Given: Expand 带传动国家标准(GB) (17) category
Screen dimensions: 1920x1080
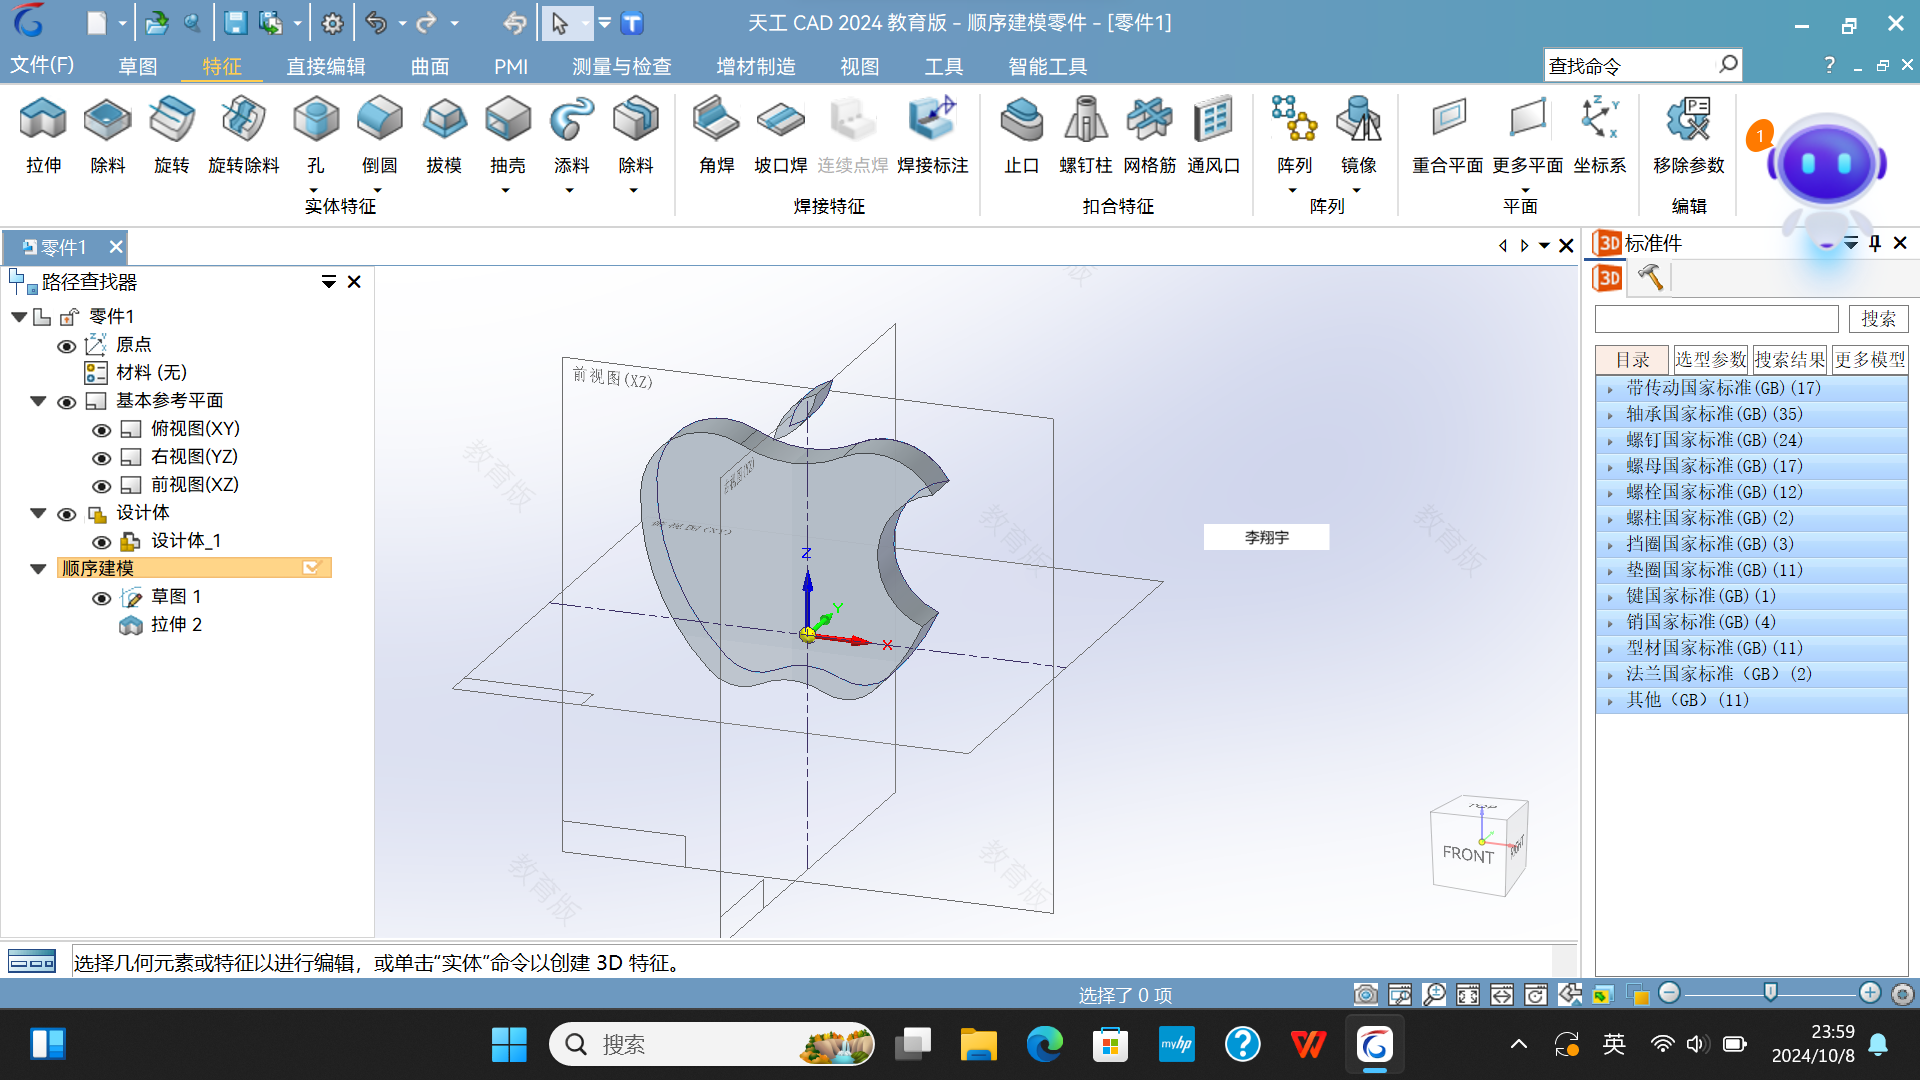Looking at the screenshot, I should coord(1610,389).
